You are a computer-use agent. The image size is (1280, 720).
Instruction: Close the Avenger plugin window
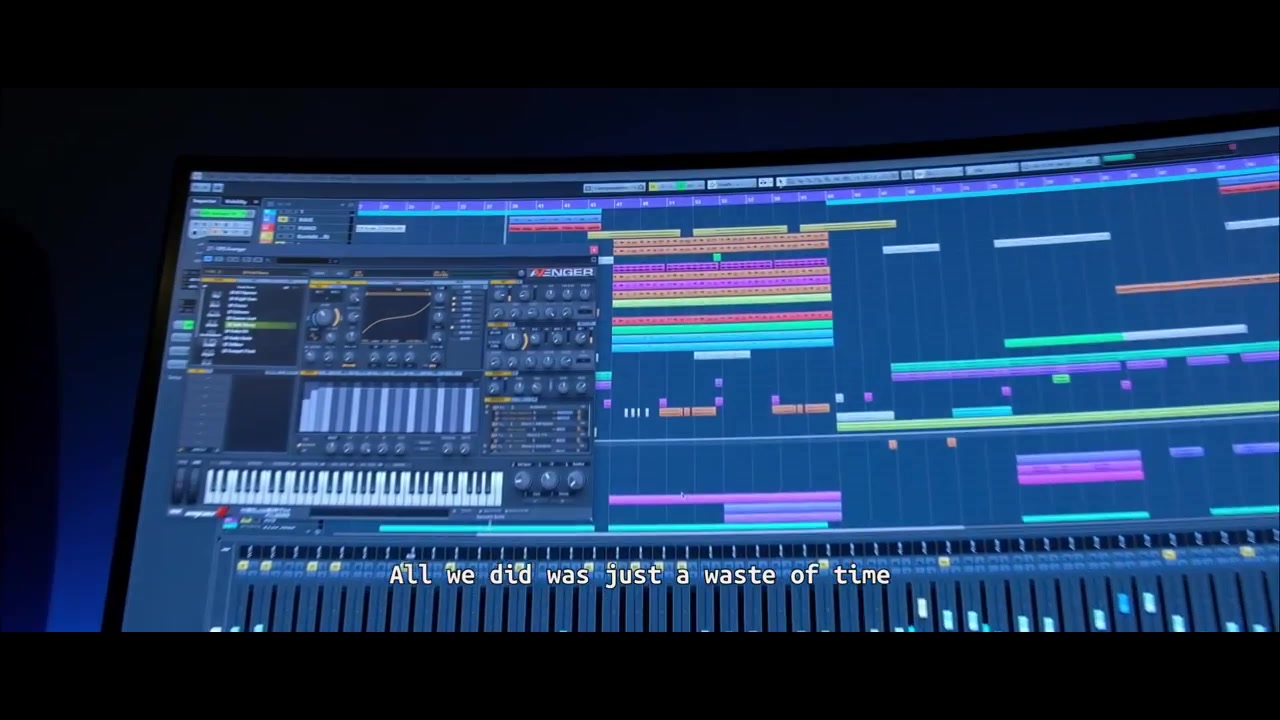click(x=593, y=250)
